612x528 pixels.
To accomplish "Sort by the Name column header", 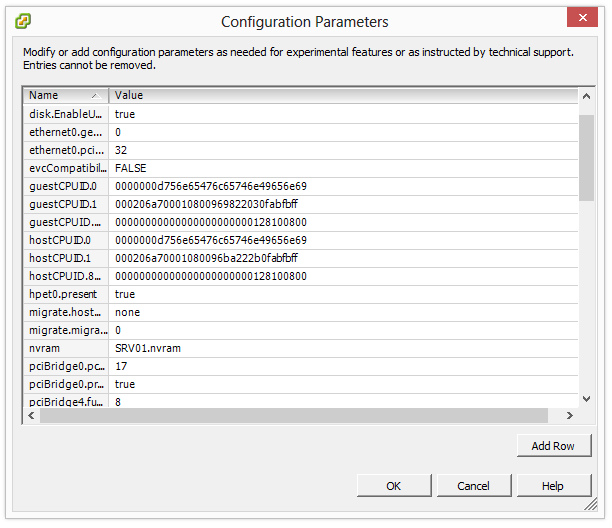I will (x=65, y=95).
